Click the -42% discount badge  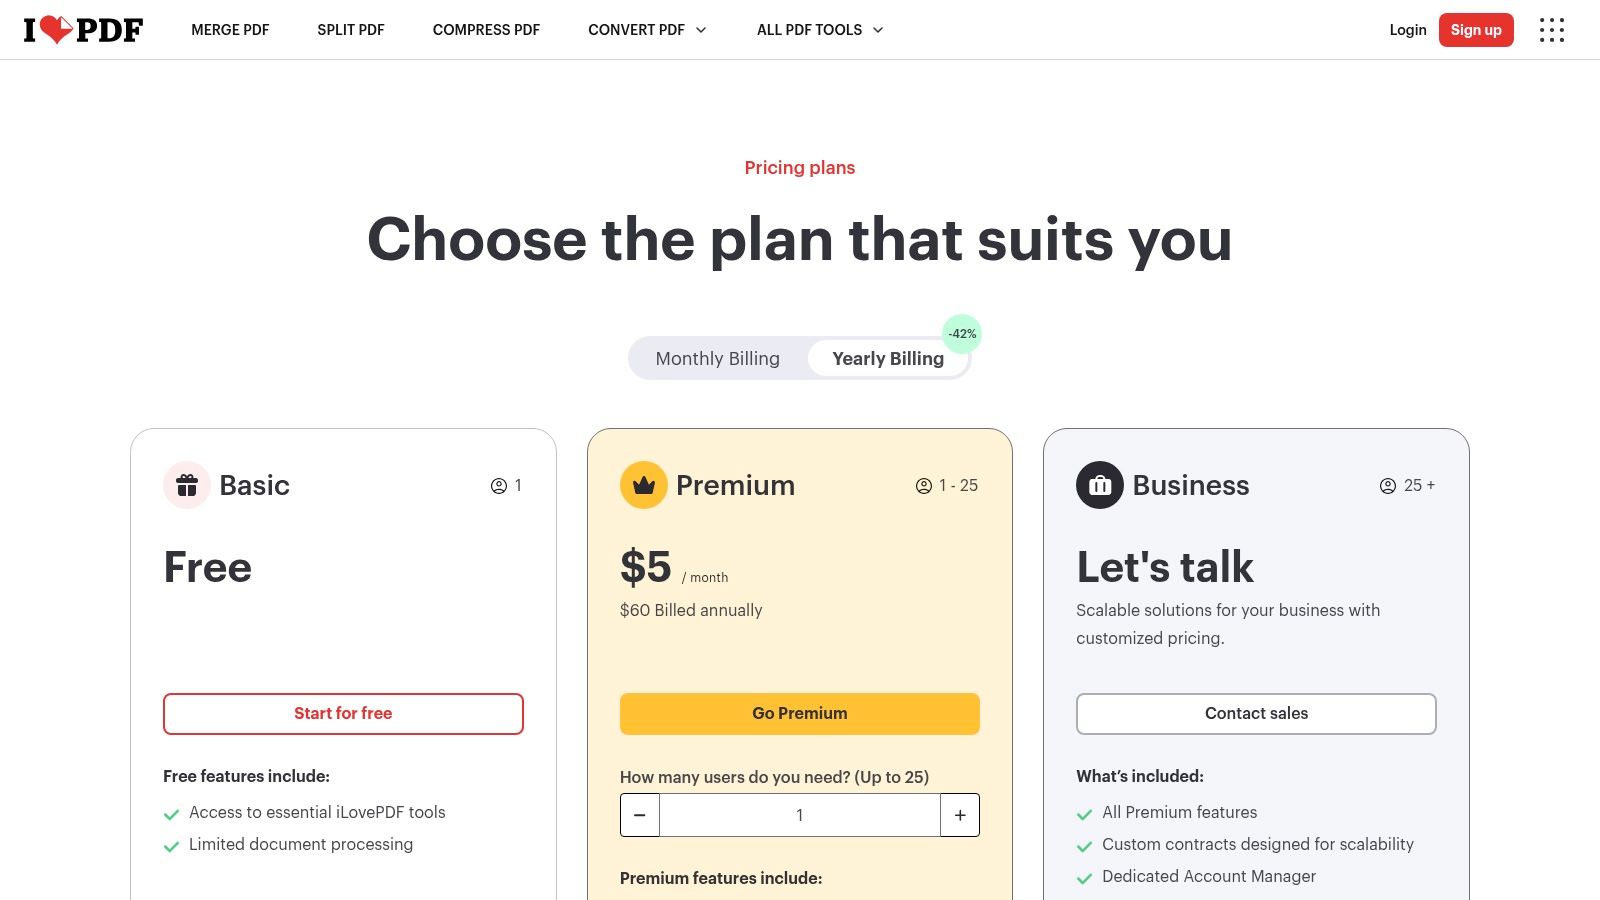pos(962,334)
